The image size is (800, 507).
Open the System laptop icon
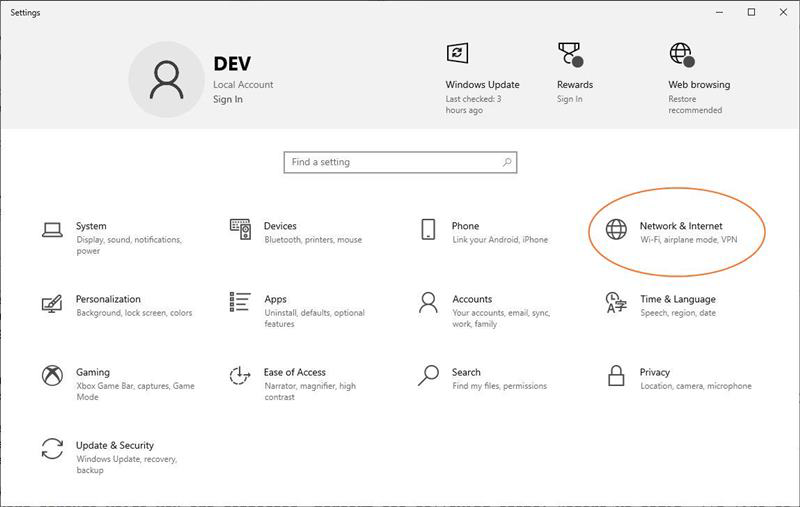(52, 230)
